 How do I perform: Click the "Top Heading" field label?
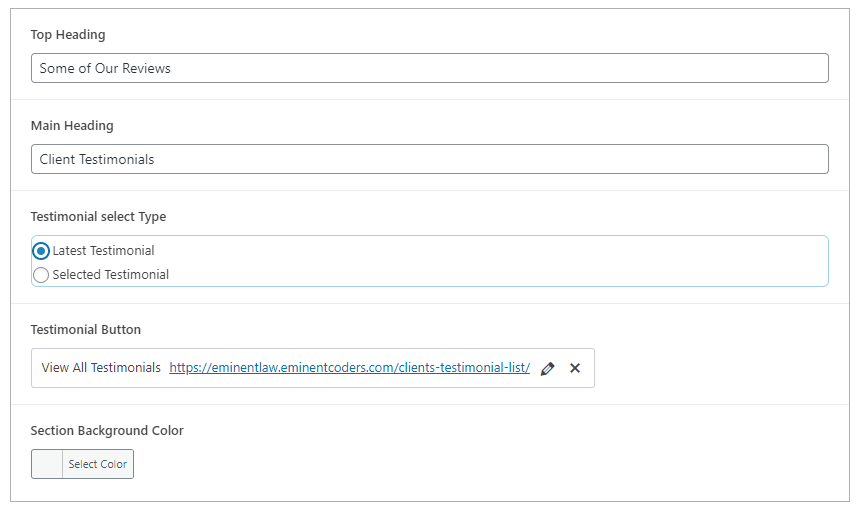click(68, 35)
